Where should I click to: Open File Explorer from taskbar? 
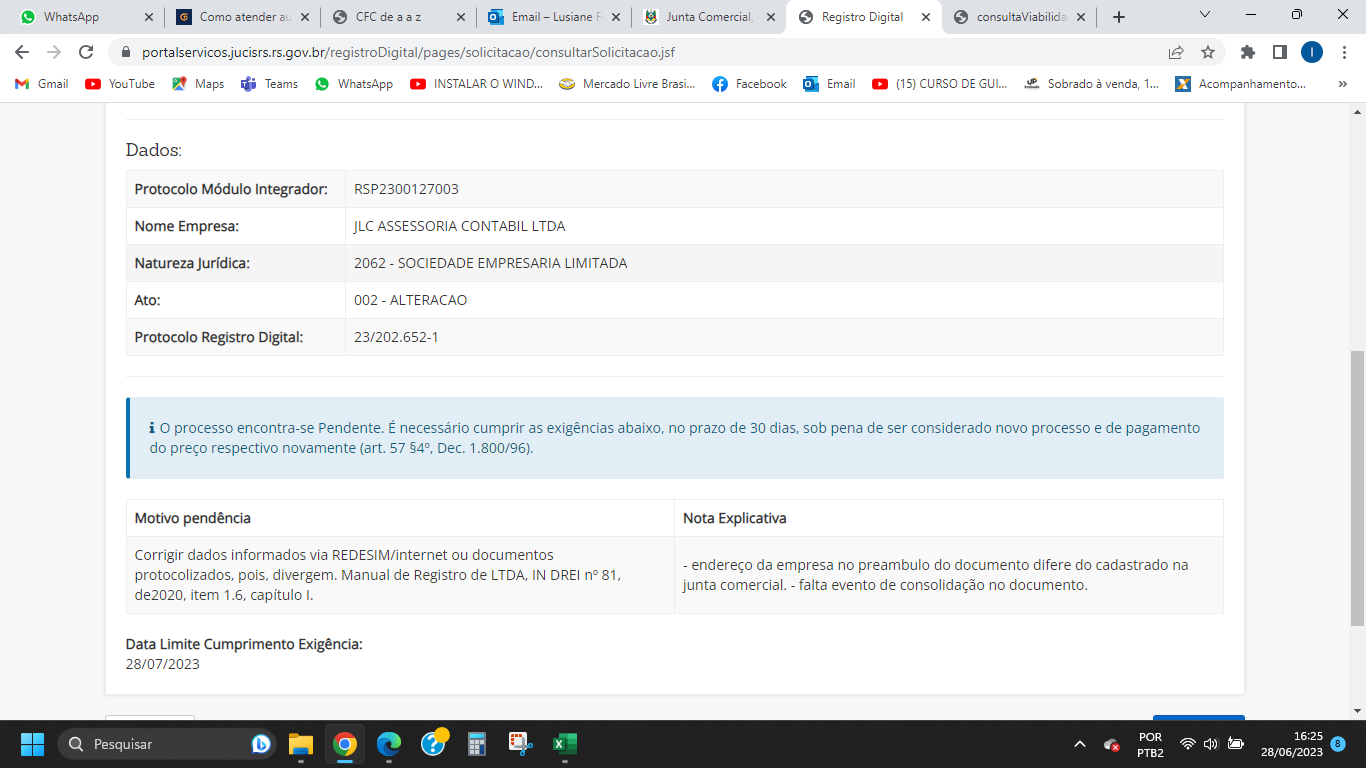[x=301, y=744]
